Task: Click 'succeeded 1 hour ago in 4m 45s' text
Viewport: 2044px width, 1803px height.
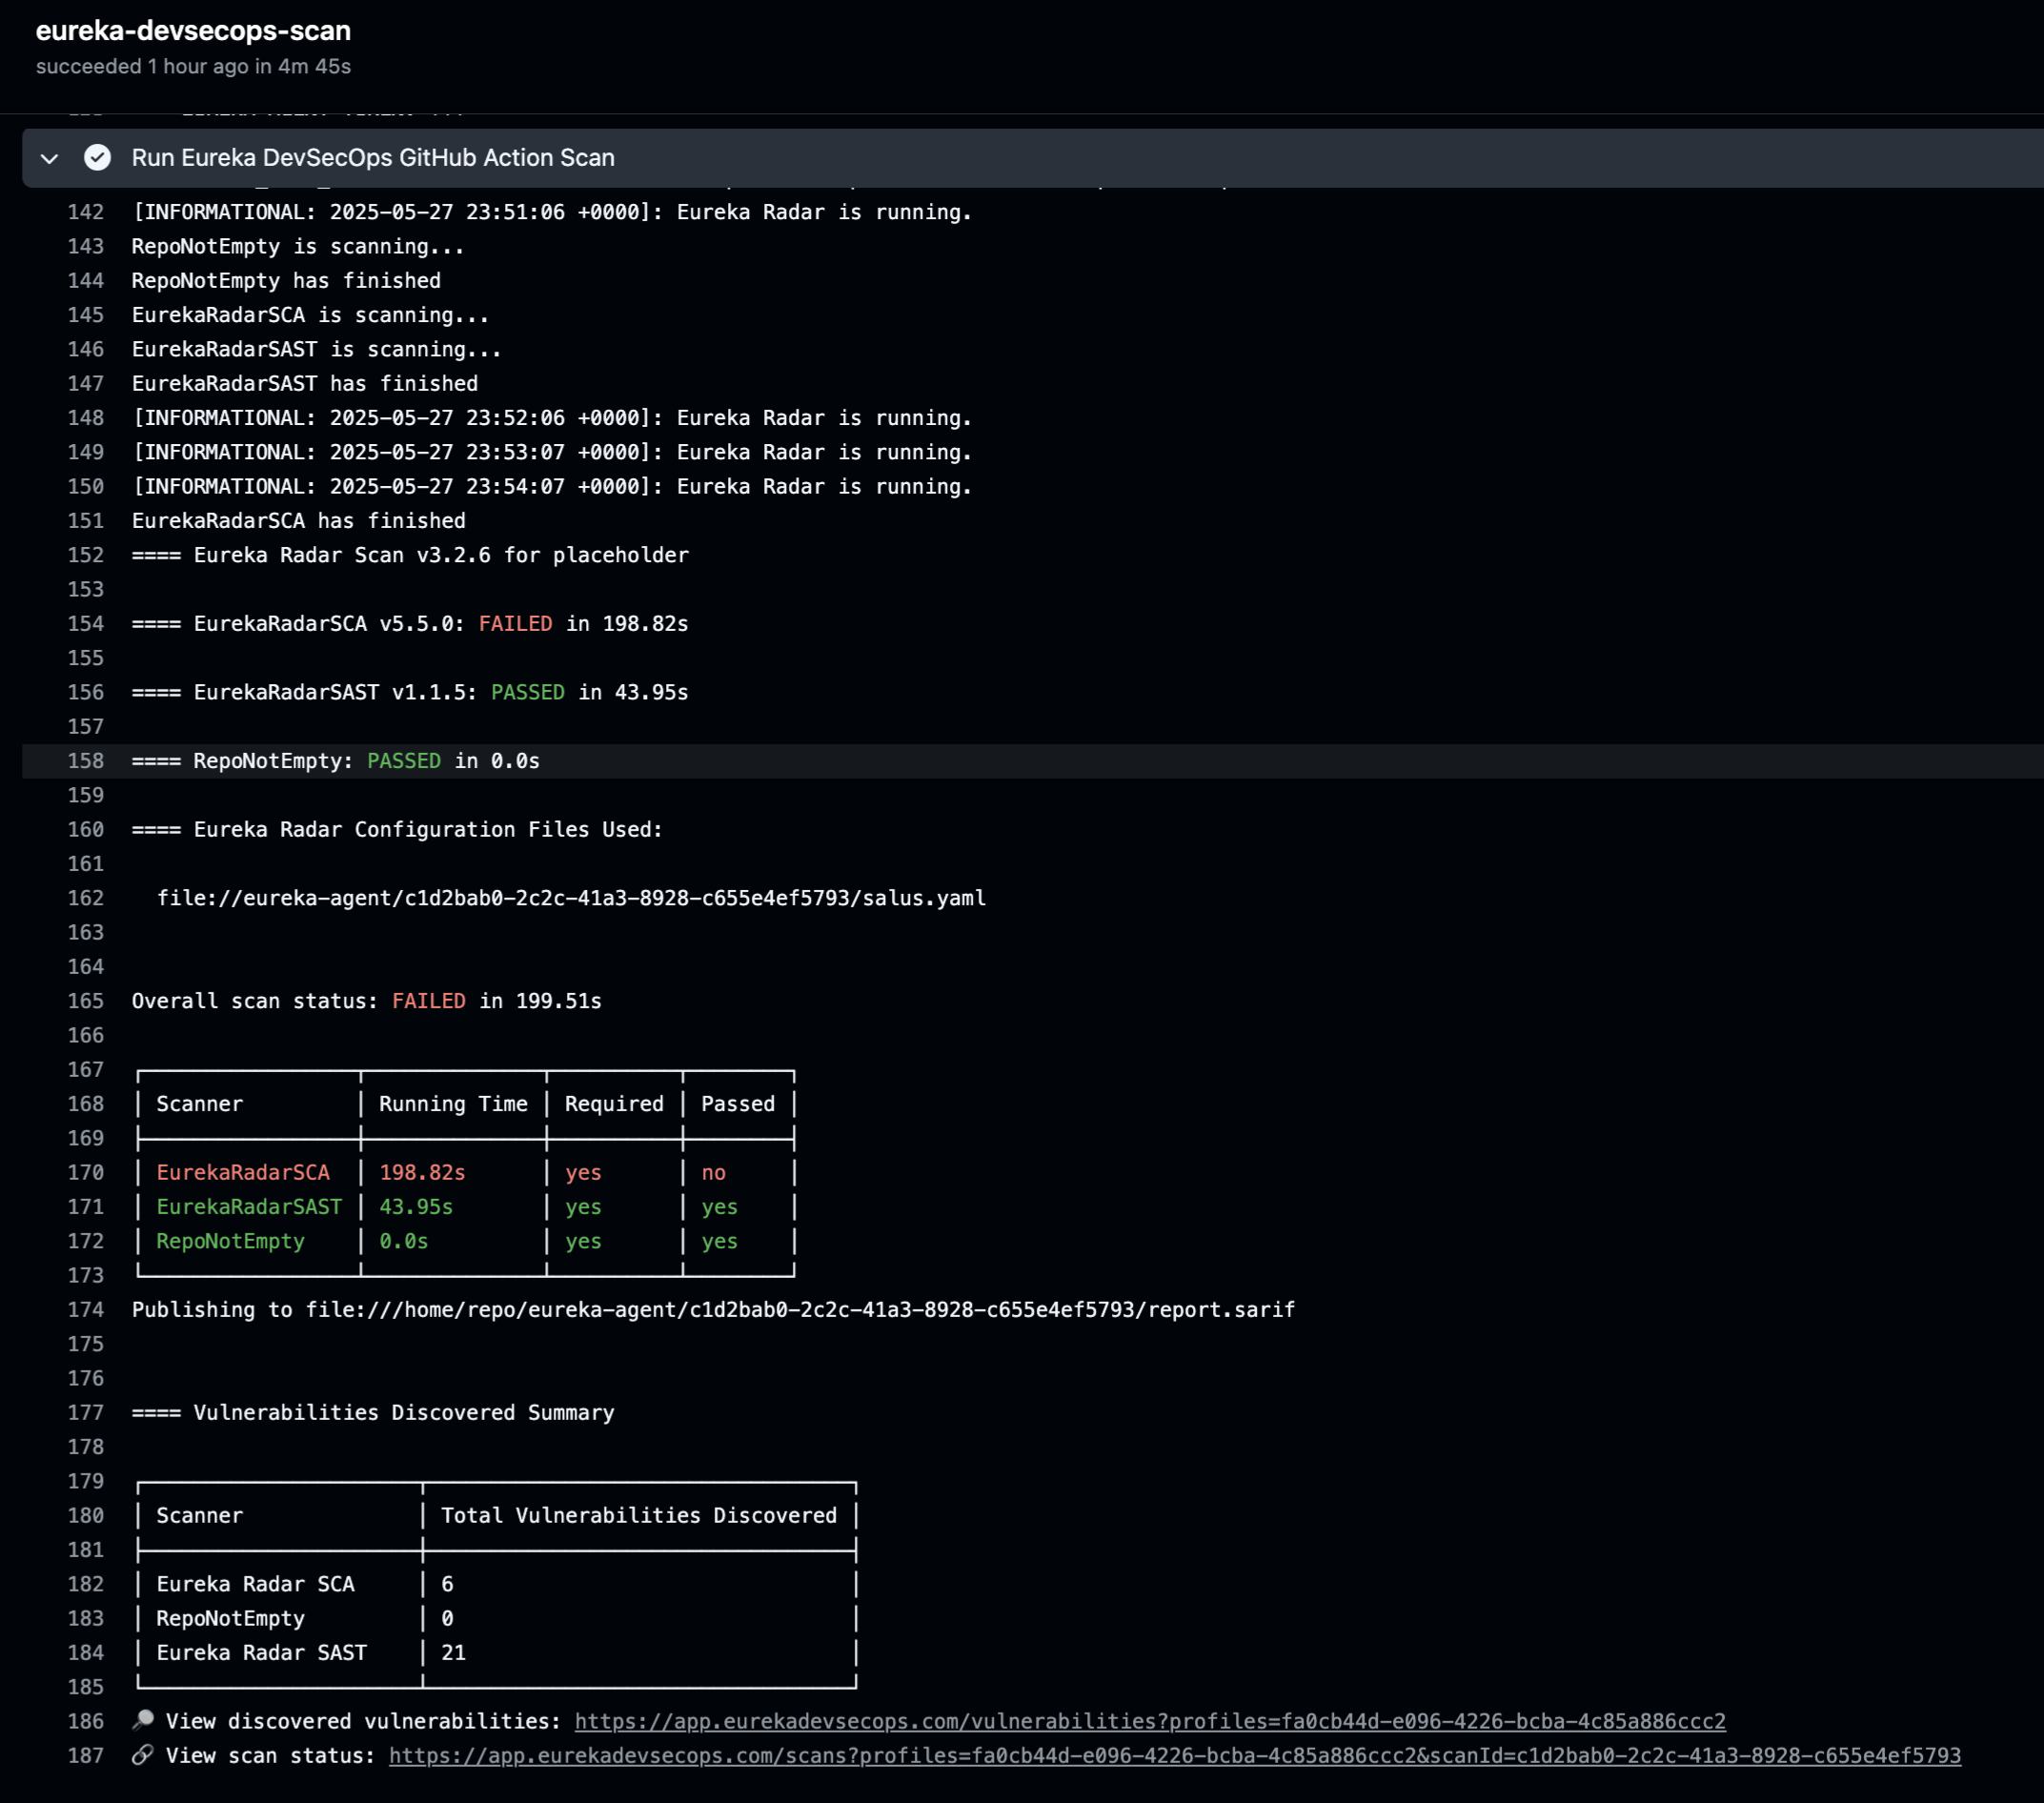Action: pos(193,66)
